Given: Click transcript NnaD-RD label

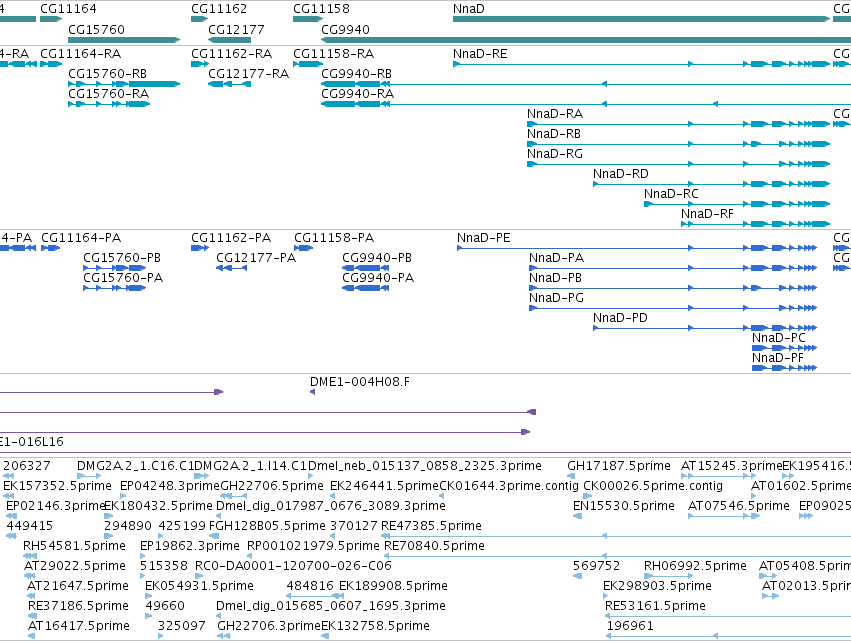Looking at the screenshot, I should tap(620, 174).
